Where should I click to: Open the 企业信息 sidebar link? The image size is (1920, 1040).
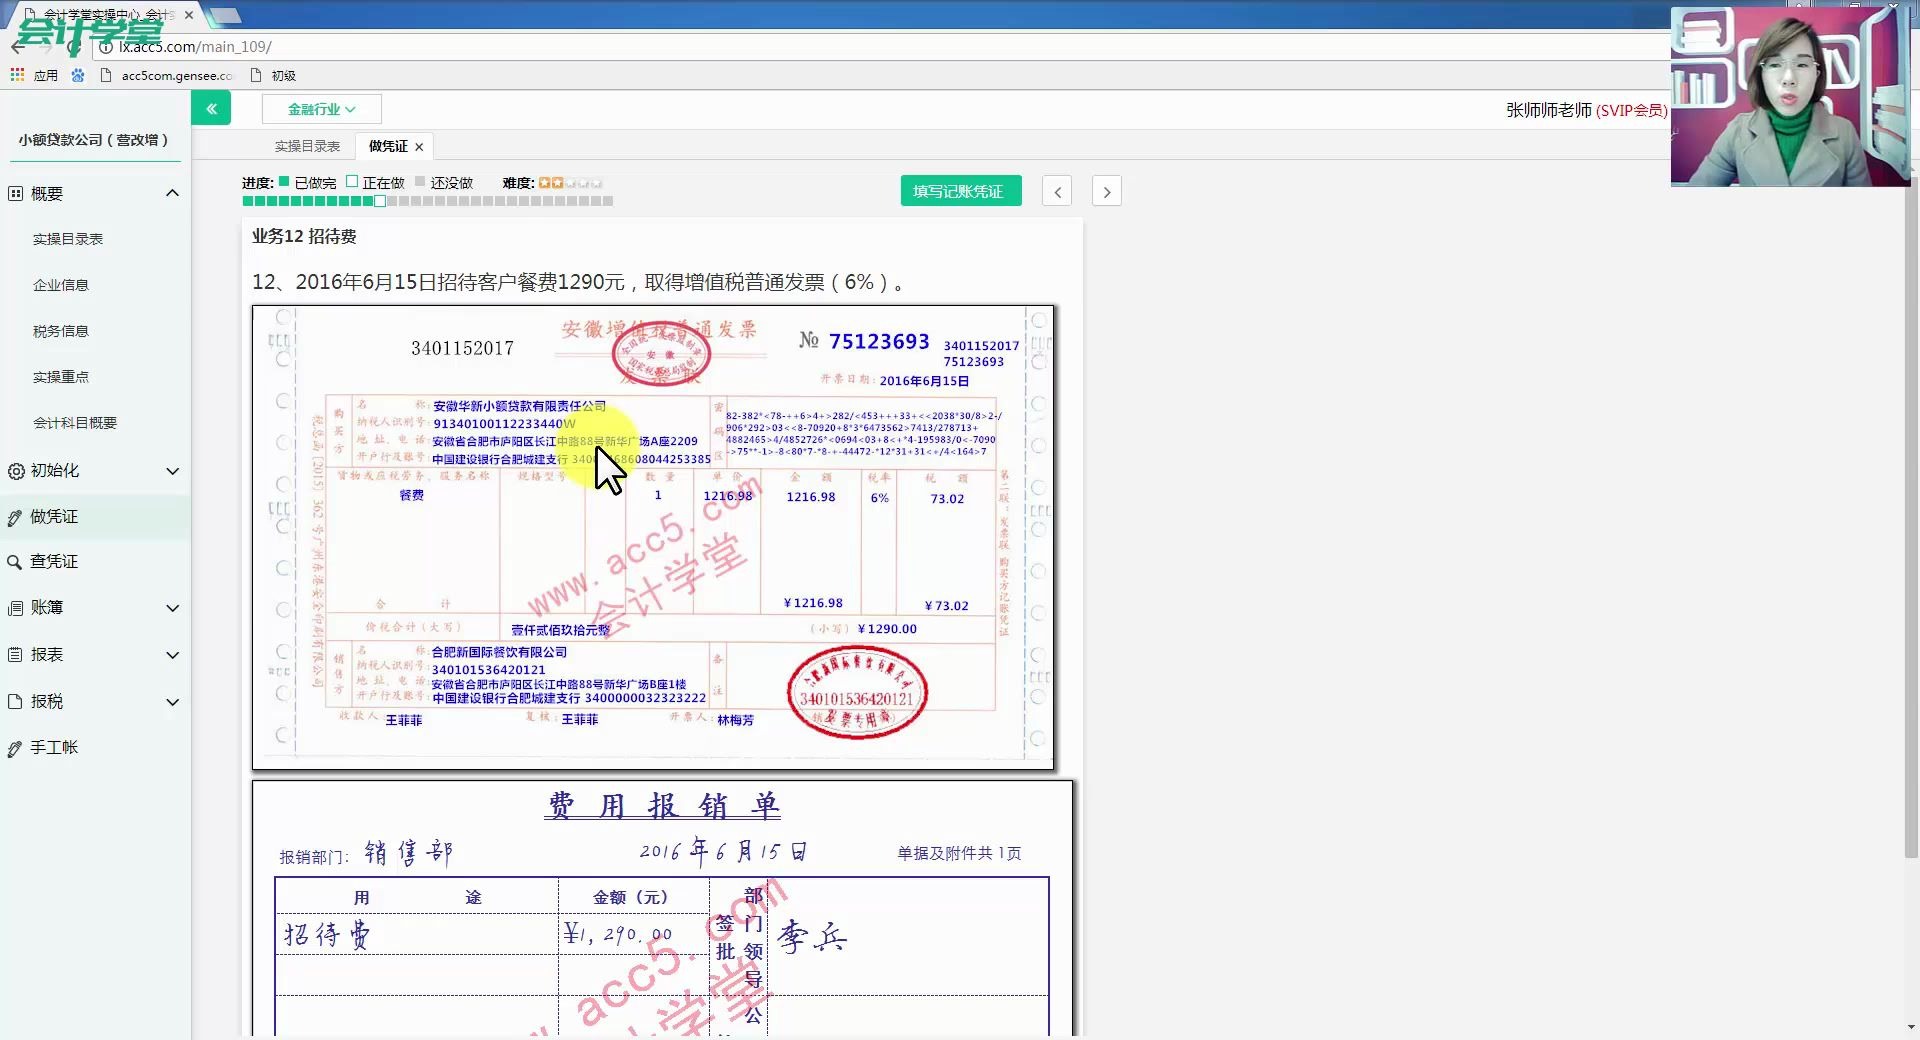[61, 285]
